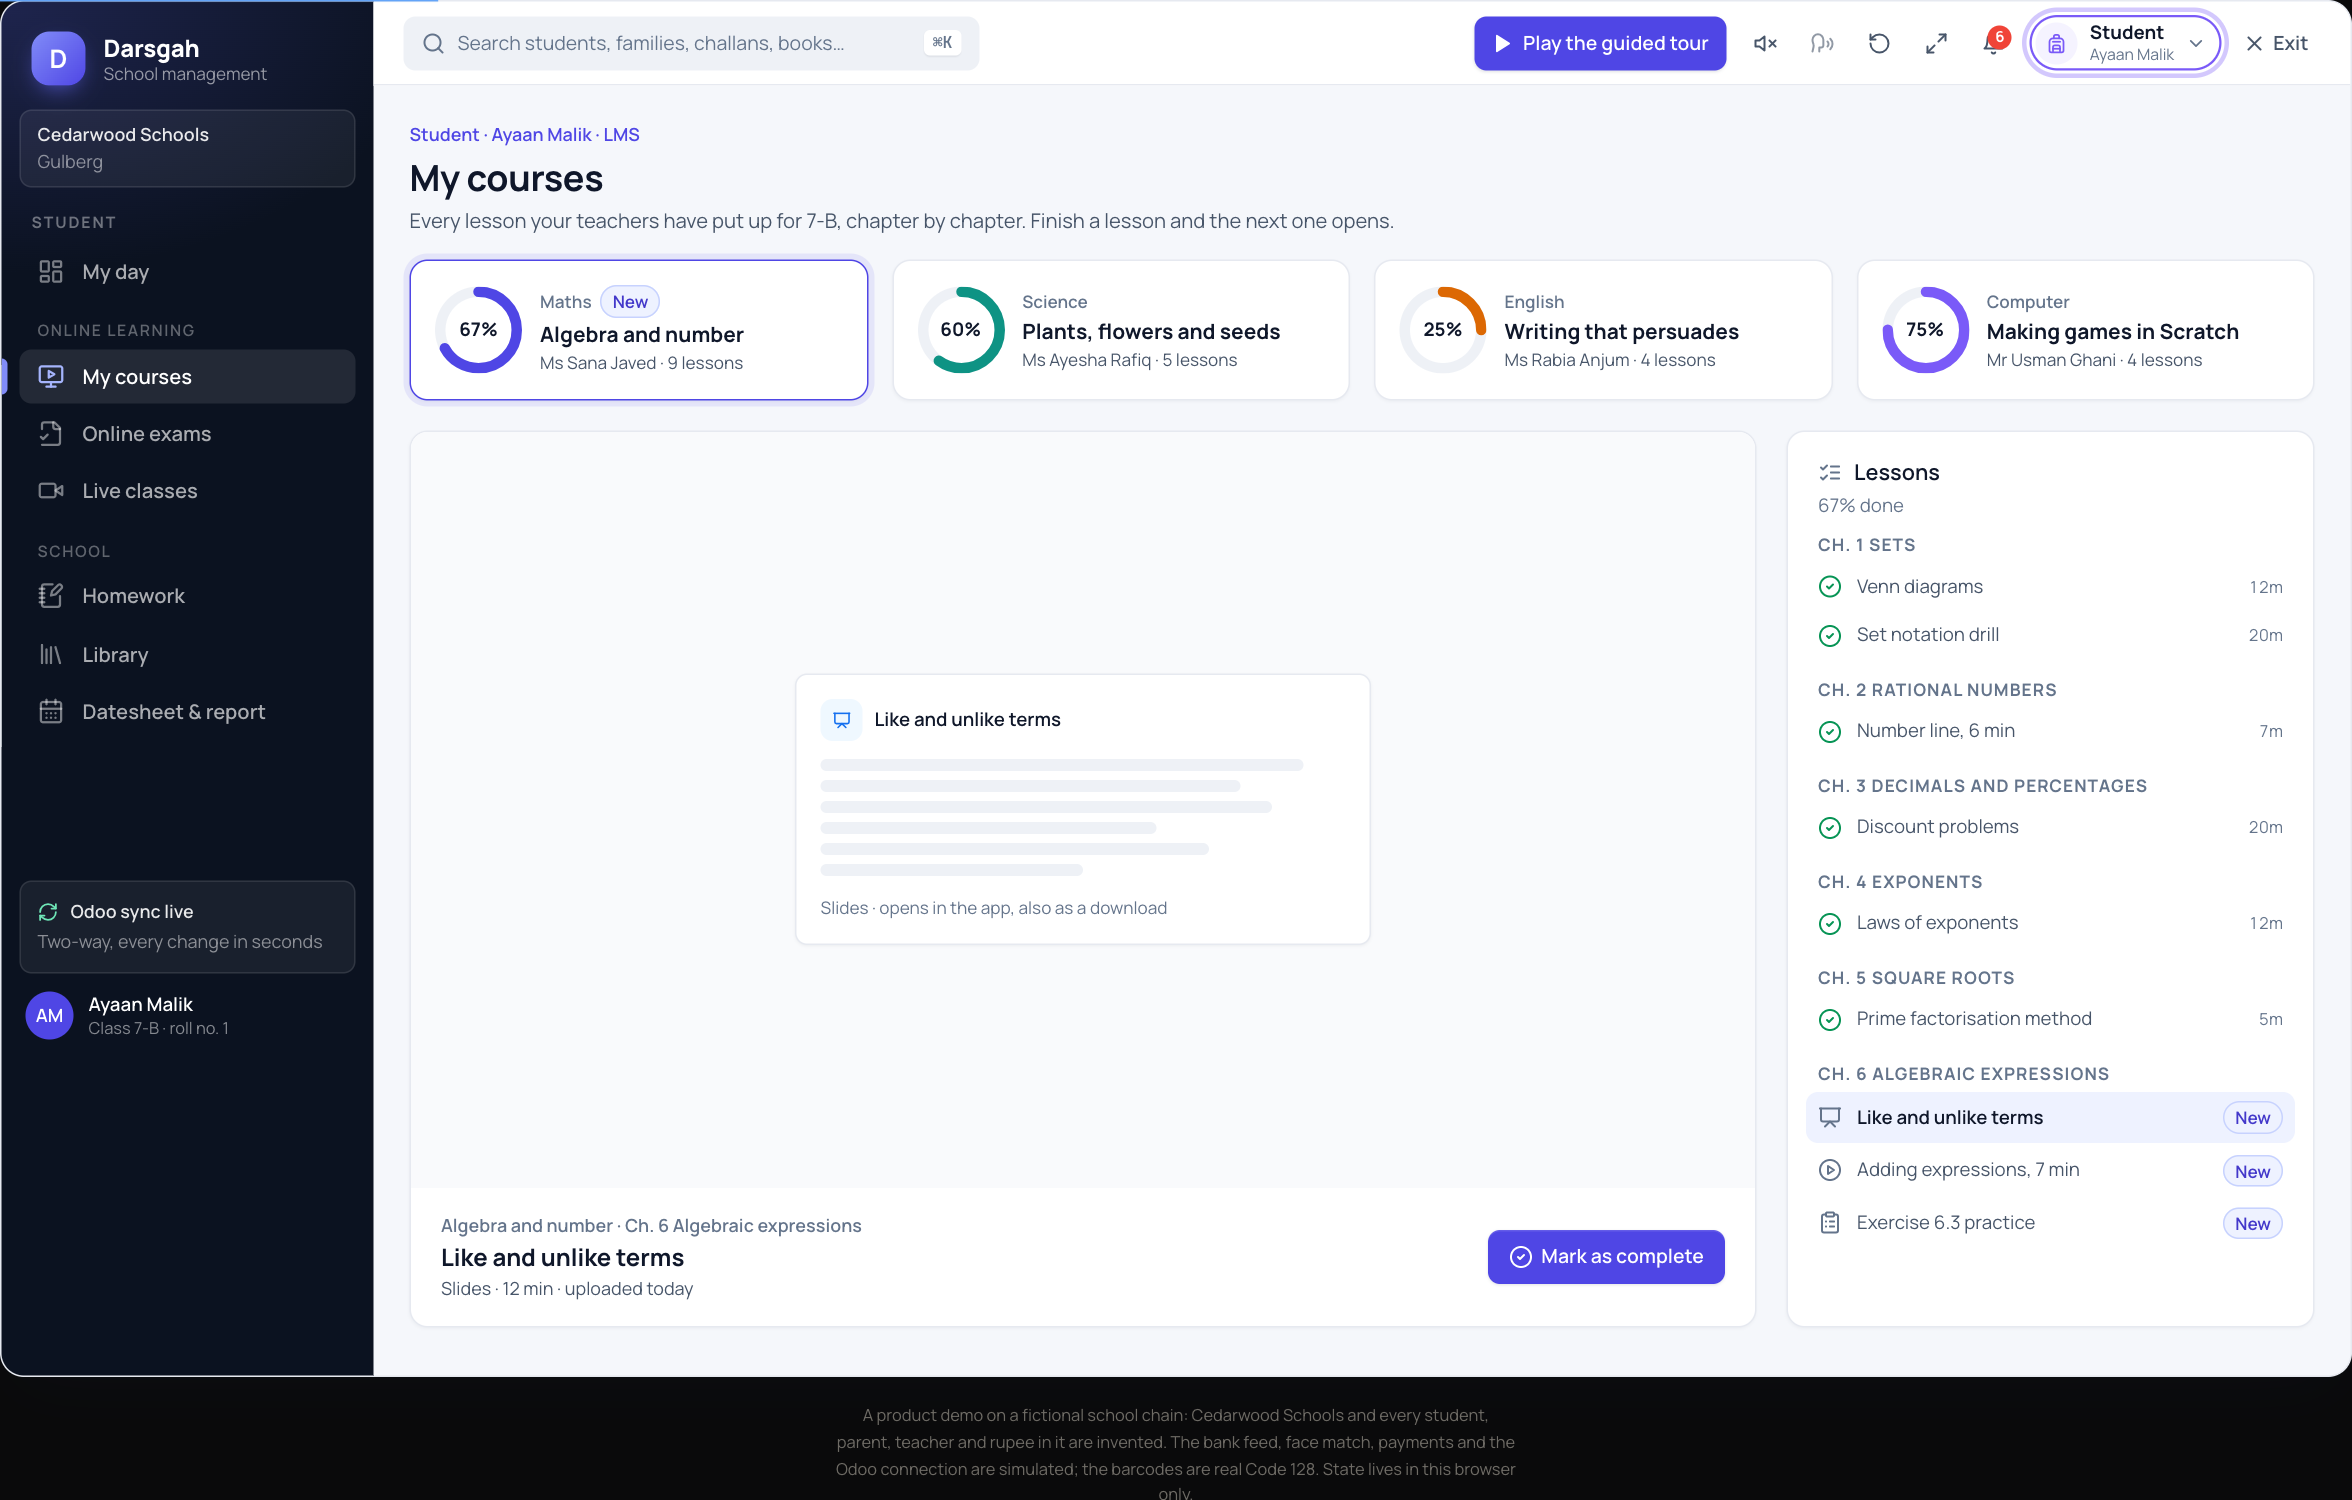Click the search students, families input field
This screenshot has height=1500, width=2352.
pos(691,43)
